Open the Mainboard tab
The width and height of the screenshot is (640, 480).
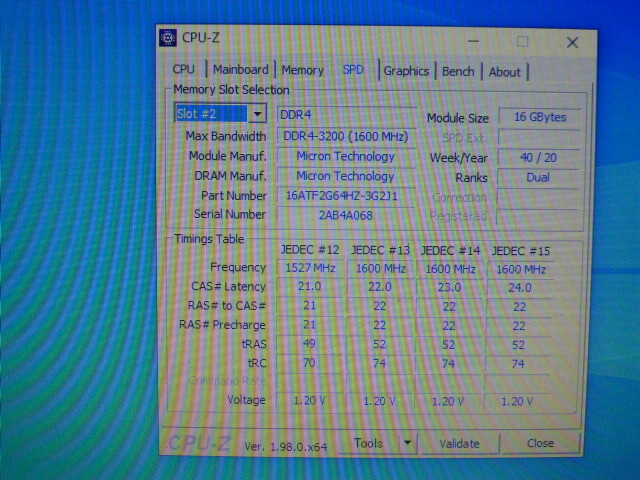tap(240, 70)
